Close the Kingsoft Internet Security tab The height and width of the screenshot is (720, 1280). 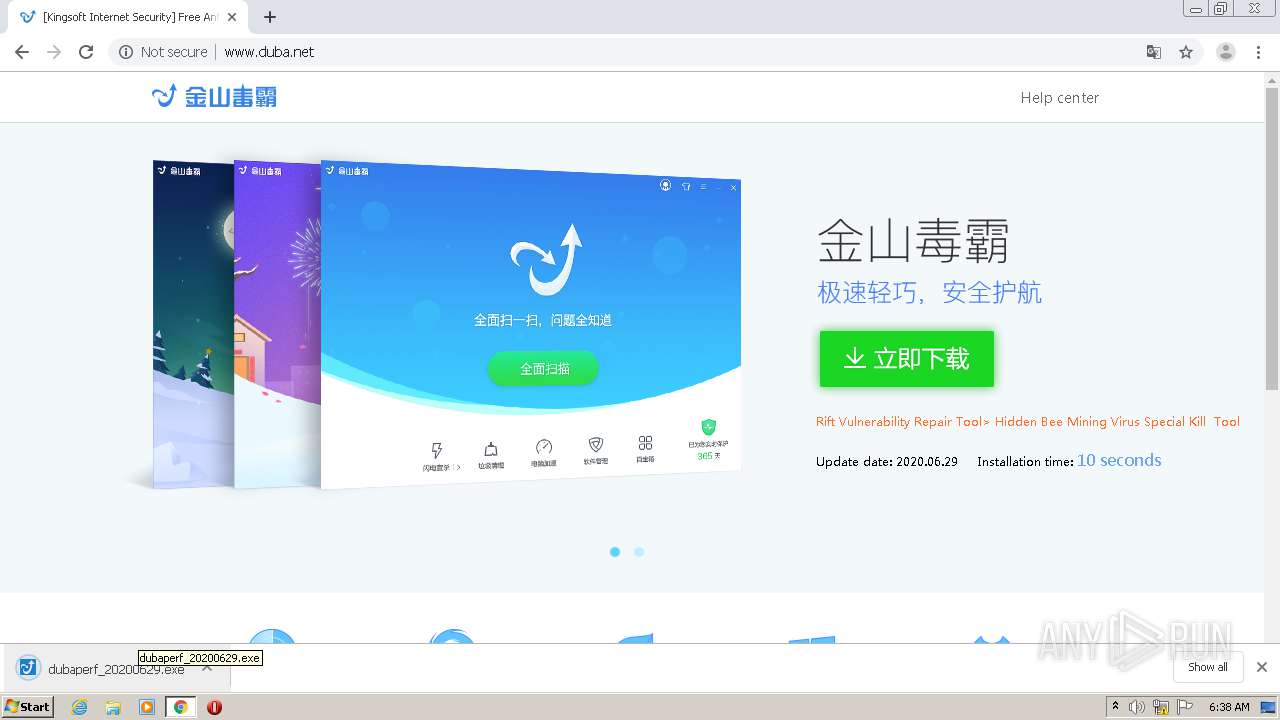click(x=232, y=17)
